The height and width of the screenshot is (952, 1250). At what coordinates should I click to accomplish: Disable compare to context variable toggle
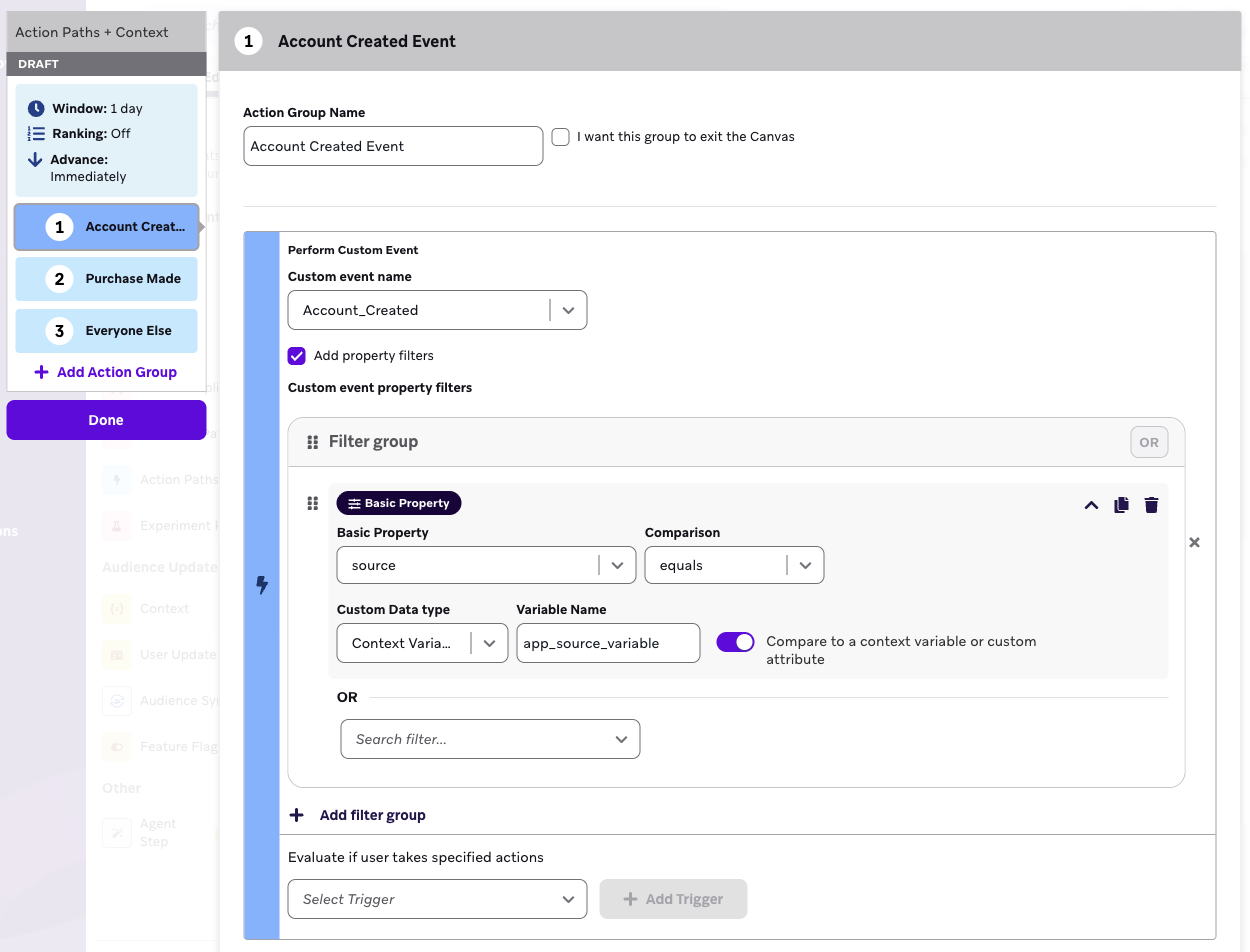pos(735,642)
